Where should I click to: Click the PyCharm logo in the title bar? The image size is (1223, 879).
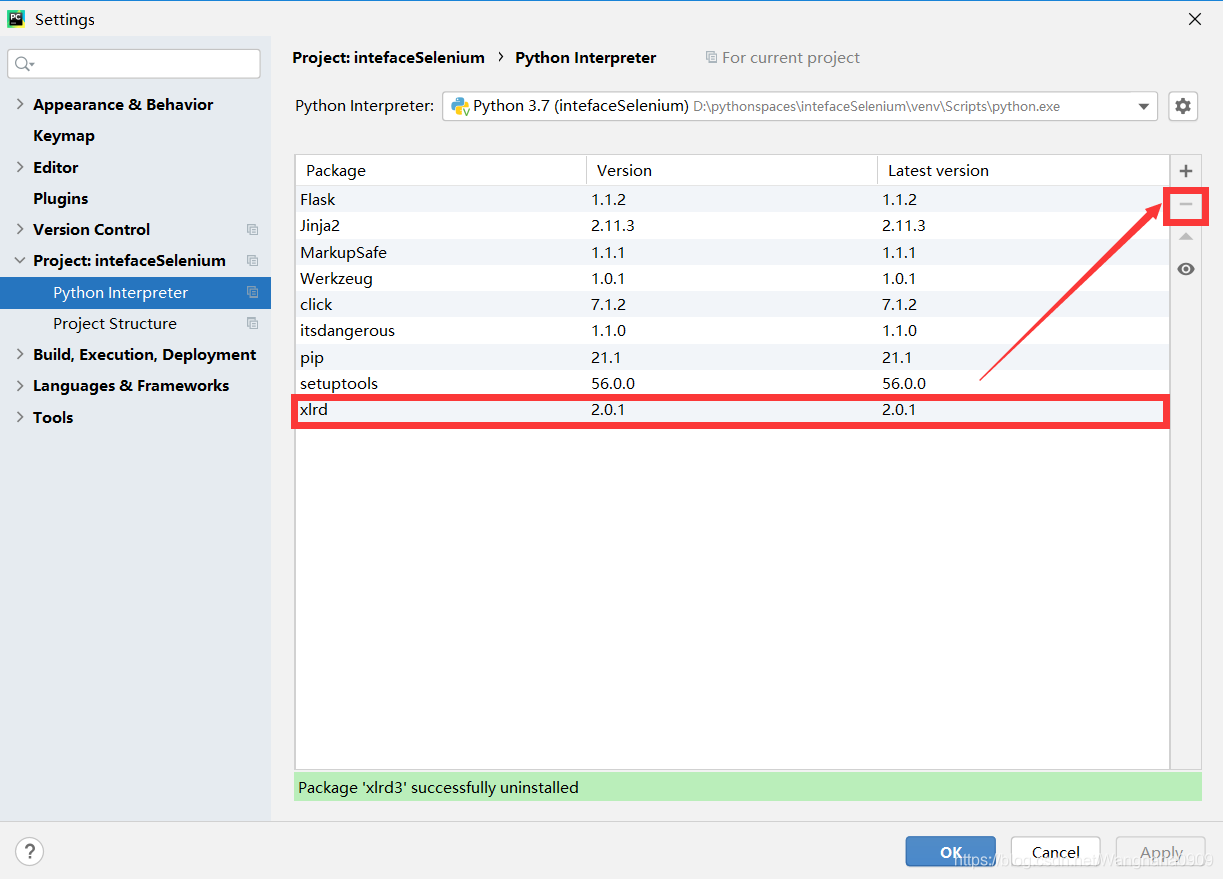tap(15, 18)
